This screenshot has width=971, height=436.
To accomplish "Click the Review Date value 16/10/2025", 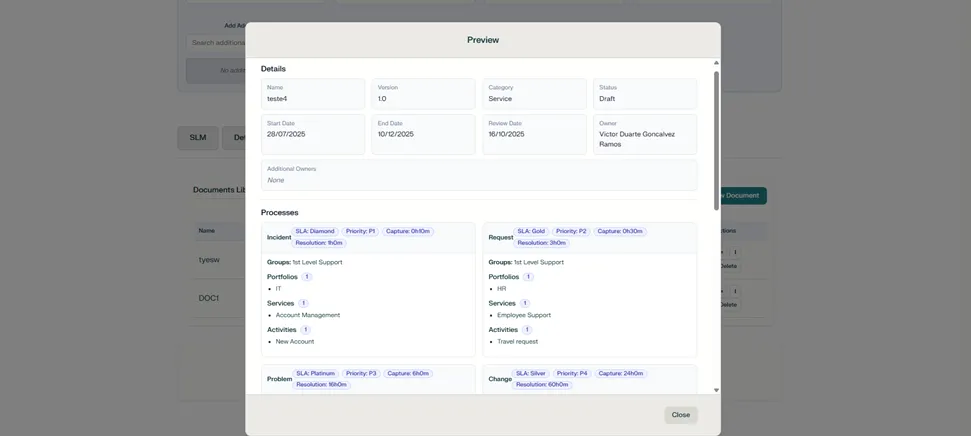I will (x=507, y=134).
